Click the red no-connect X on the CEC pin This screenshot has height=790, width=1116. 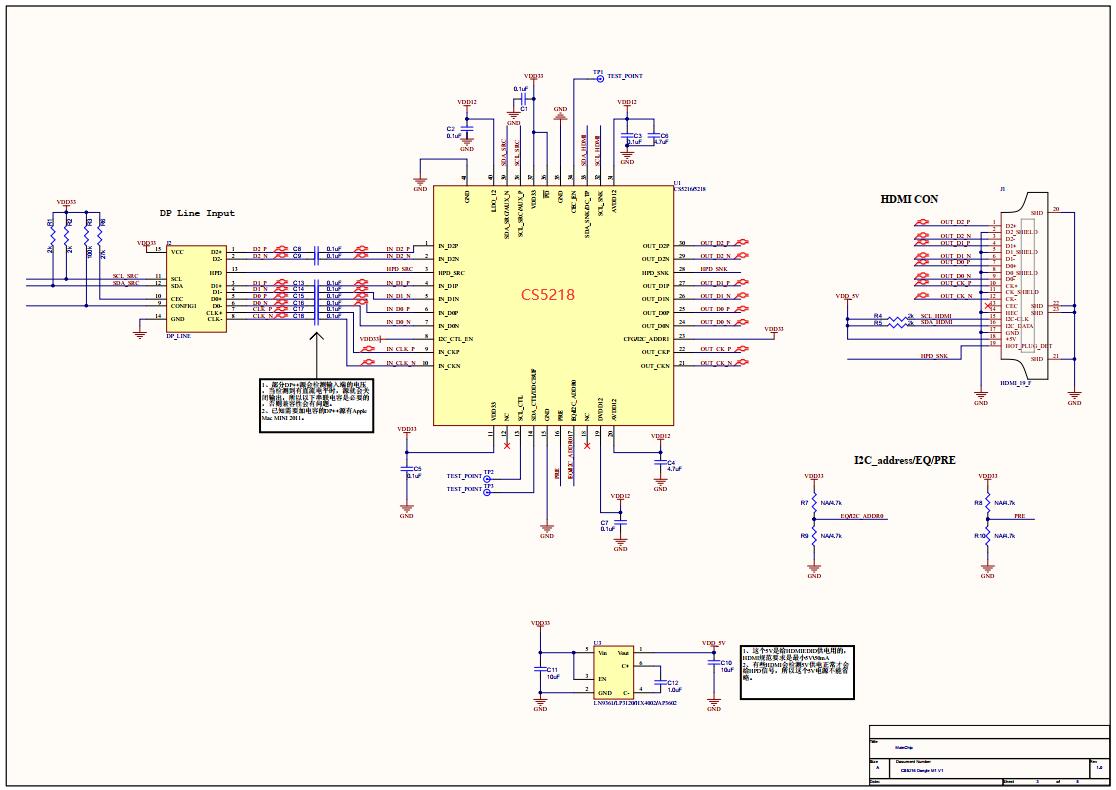click(988, 305)
